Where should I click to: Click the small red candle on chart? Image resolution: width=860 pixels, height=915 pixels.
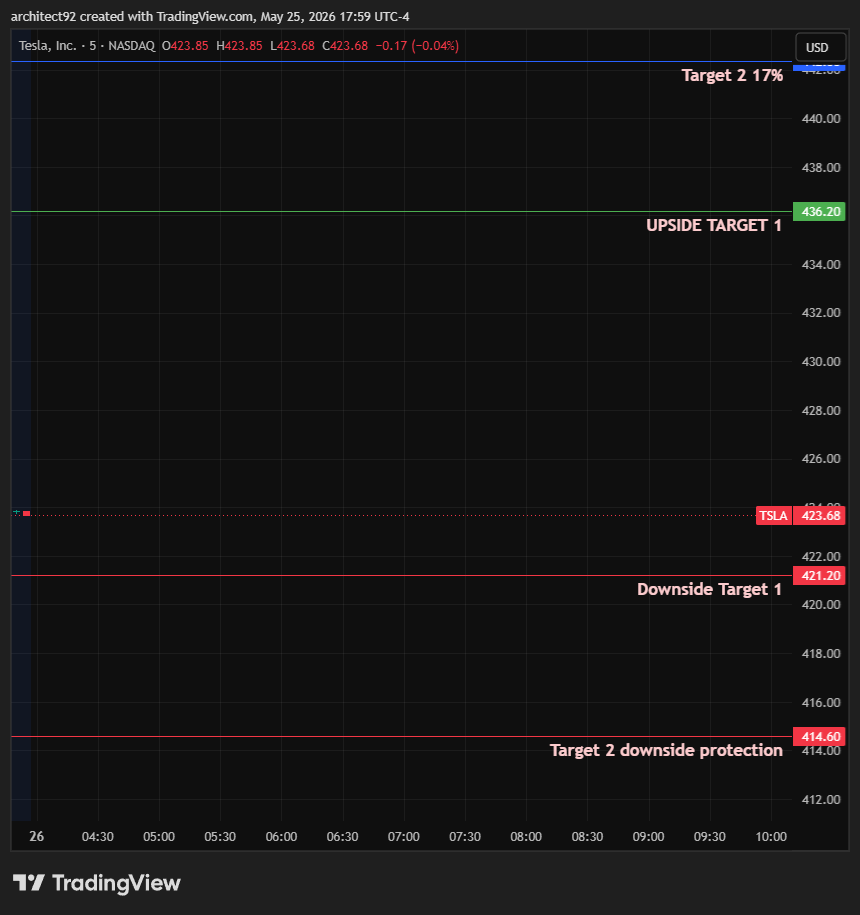point(26,514)
